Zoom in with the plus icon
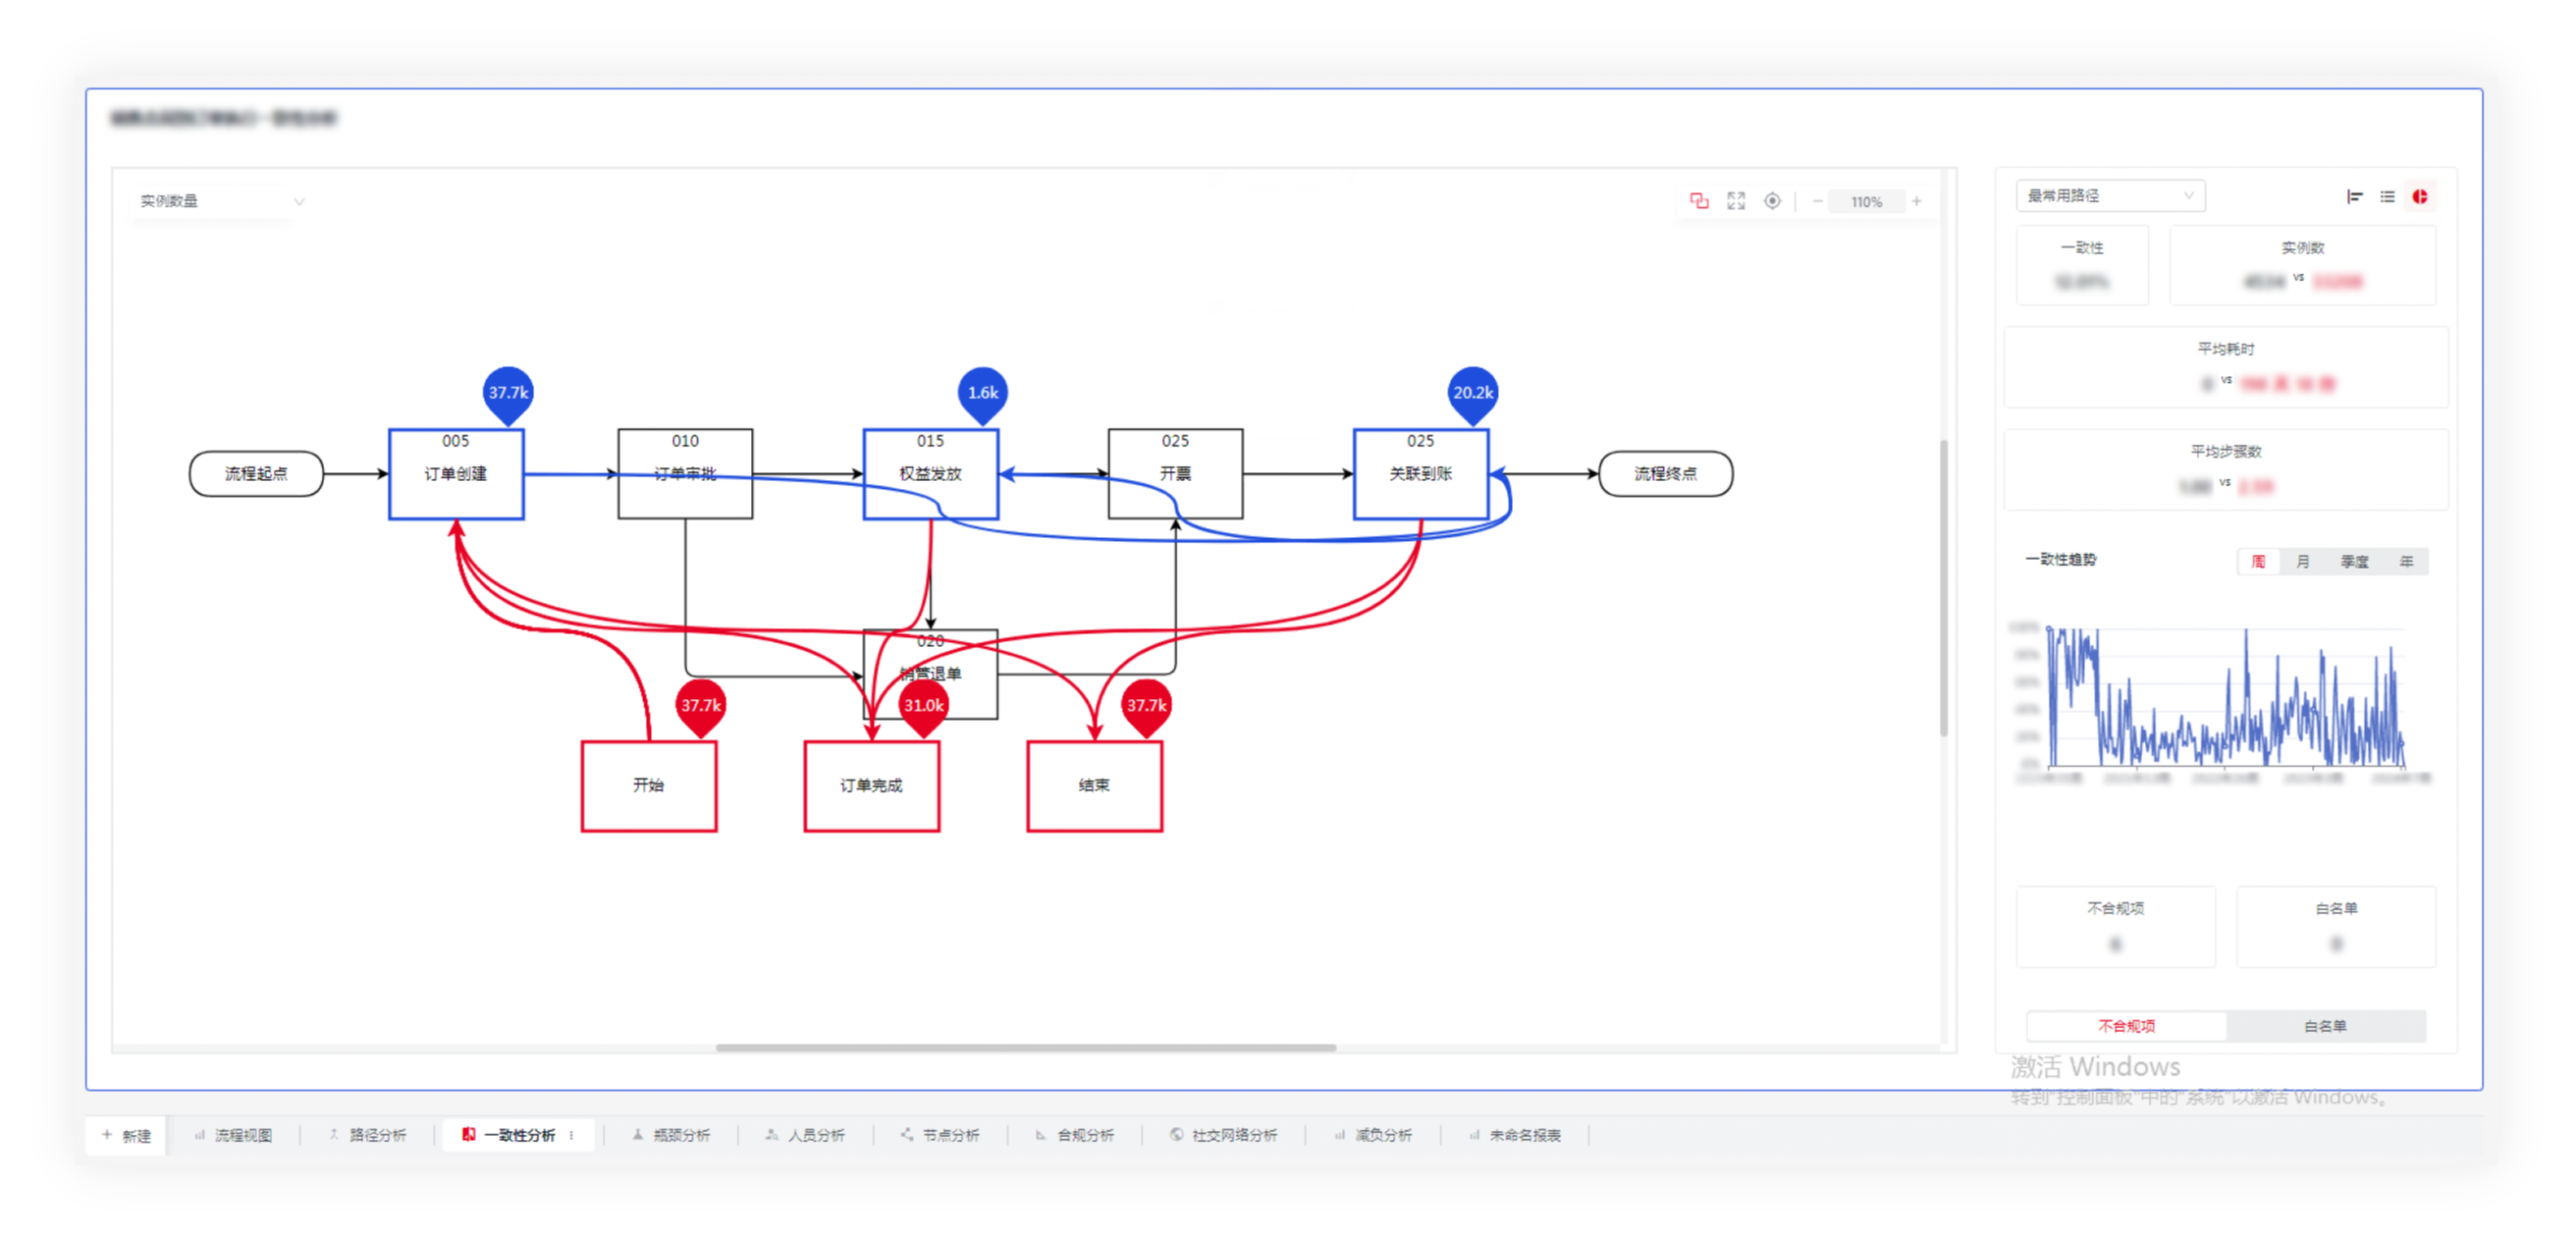Viewport: 2576px width, 1243px height. [x=1916, y=201]
